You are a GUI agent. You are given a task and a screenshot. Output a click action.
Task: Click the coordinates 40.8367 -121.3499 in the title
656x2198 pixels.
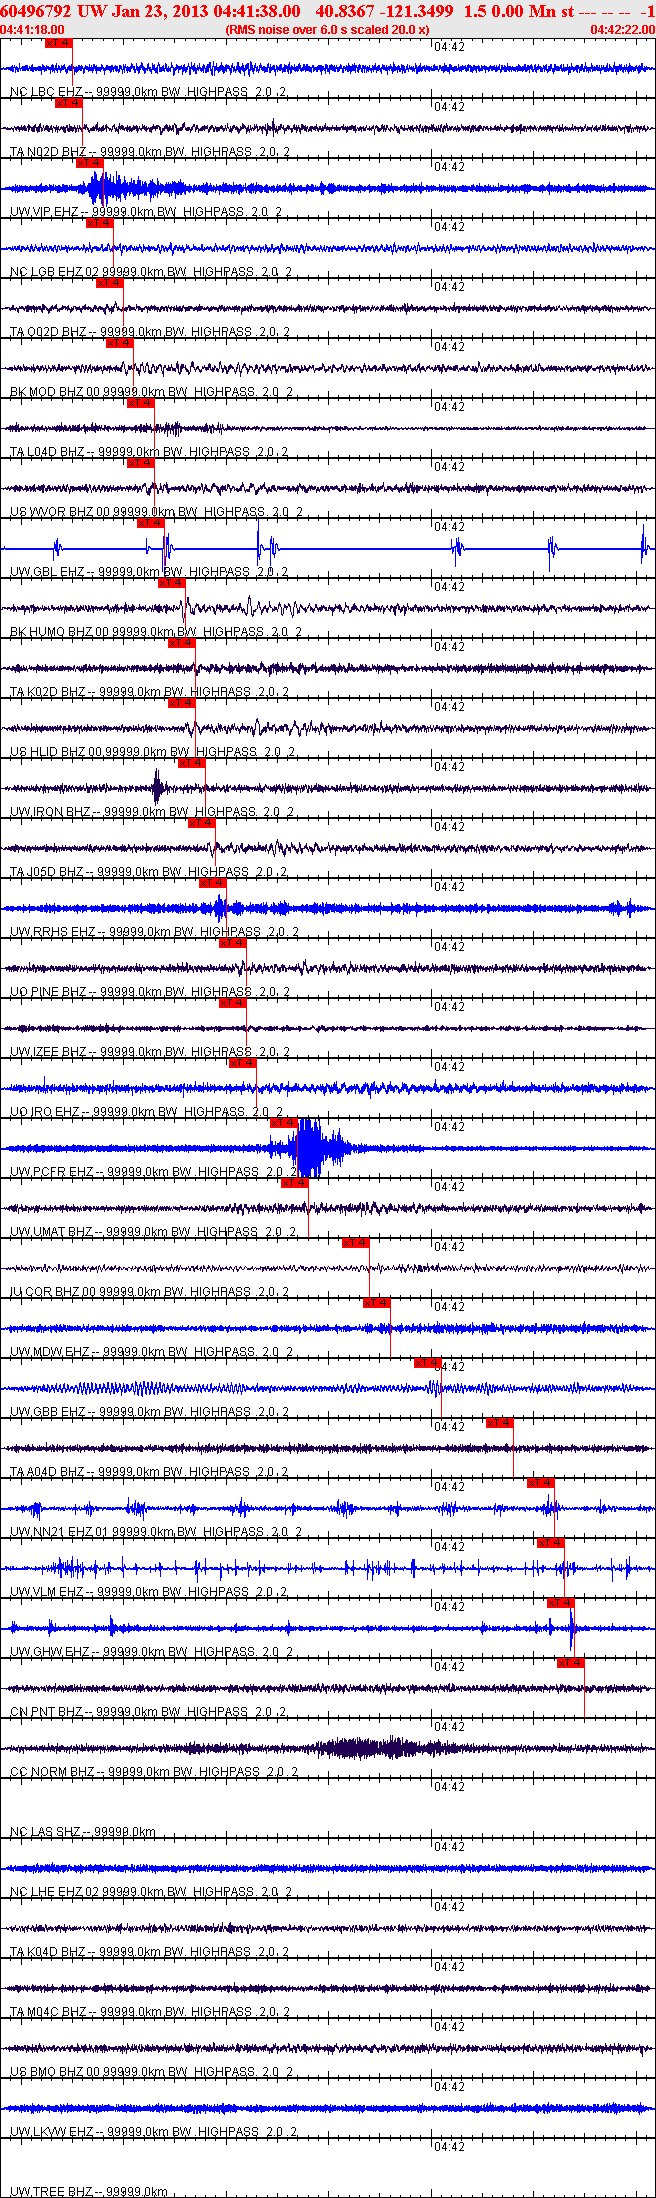point(384,11)
